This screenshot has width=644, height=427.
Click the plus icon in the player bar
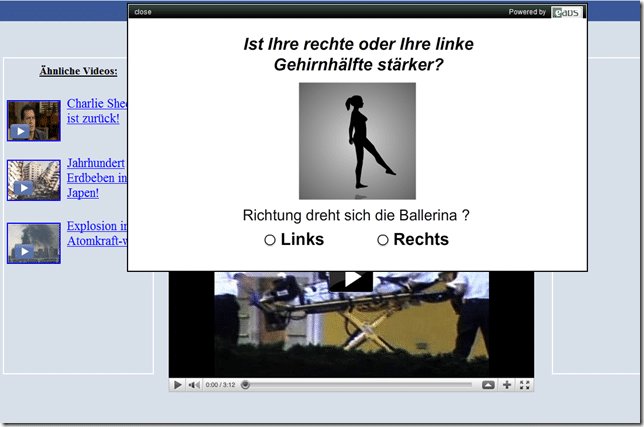coord(507,385)
